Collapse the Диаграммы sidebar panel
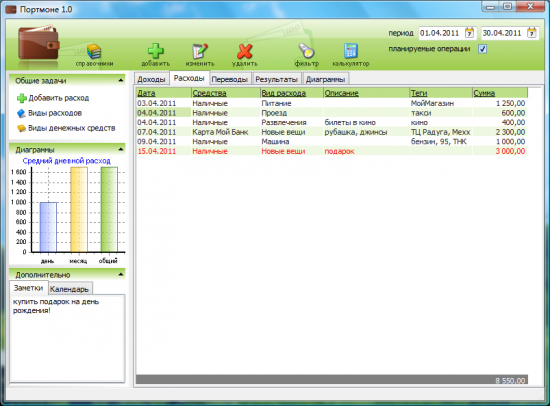This screenshot has width=550, height=406. (x=121, y=149)
